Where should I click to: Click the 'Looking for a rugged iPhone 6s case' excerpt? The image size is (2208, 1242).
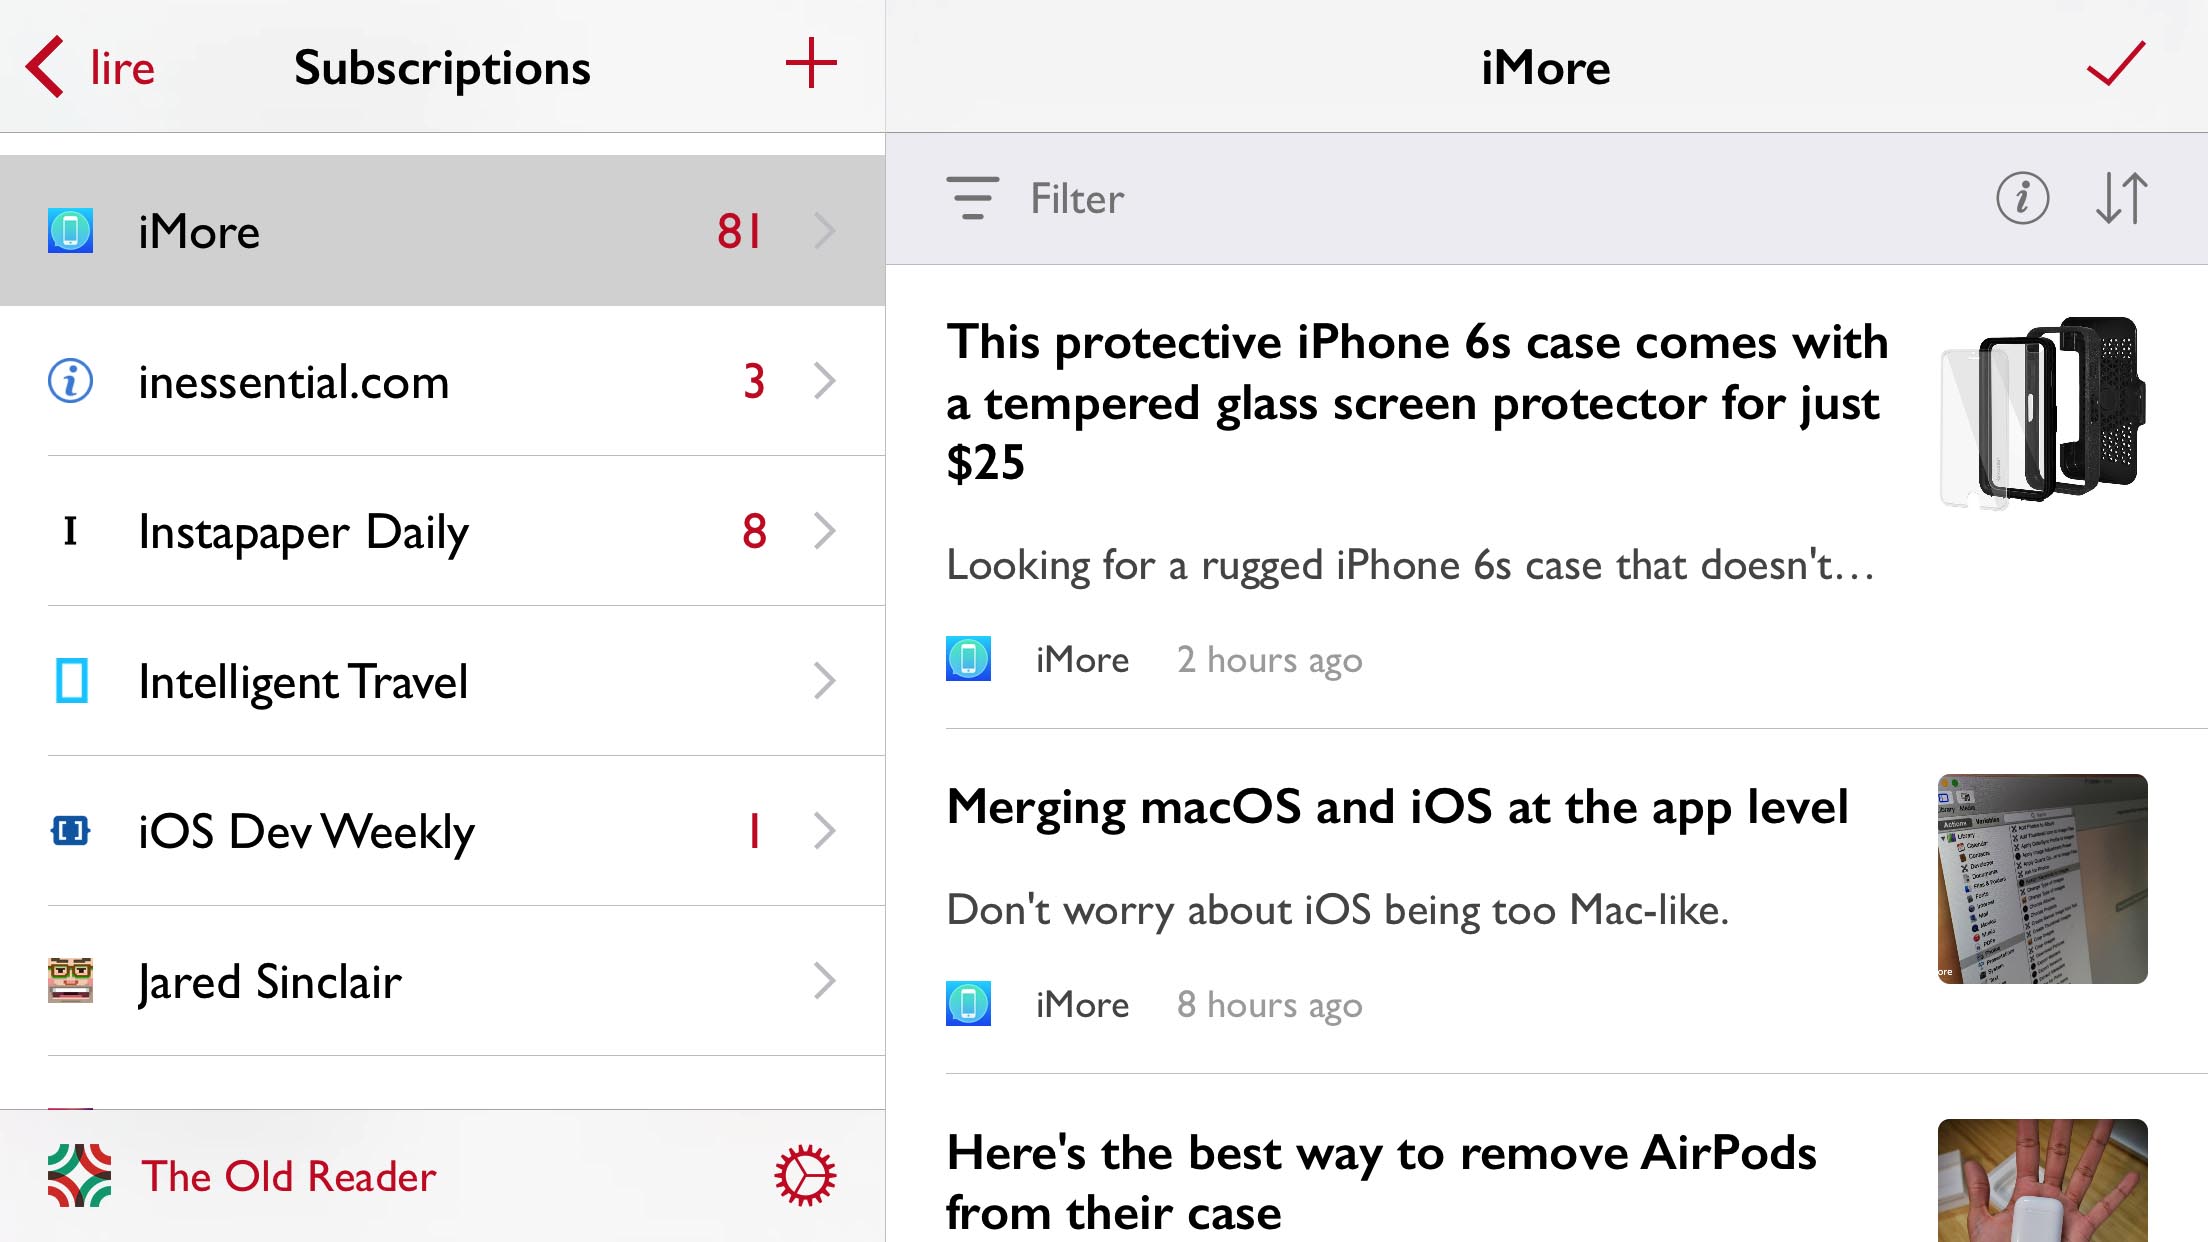(1410, 566)
